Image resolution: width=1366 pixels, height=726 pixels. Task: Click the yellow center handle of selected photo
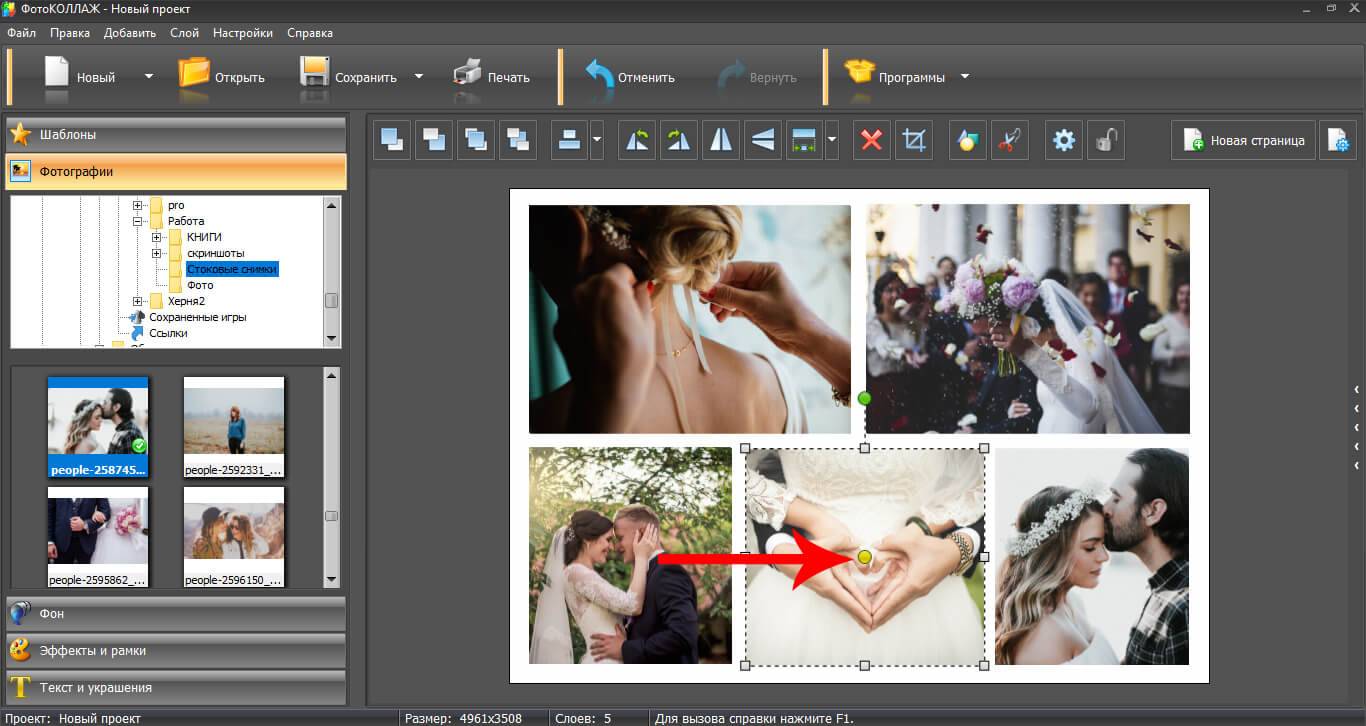click(865, 556)
